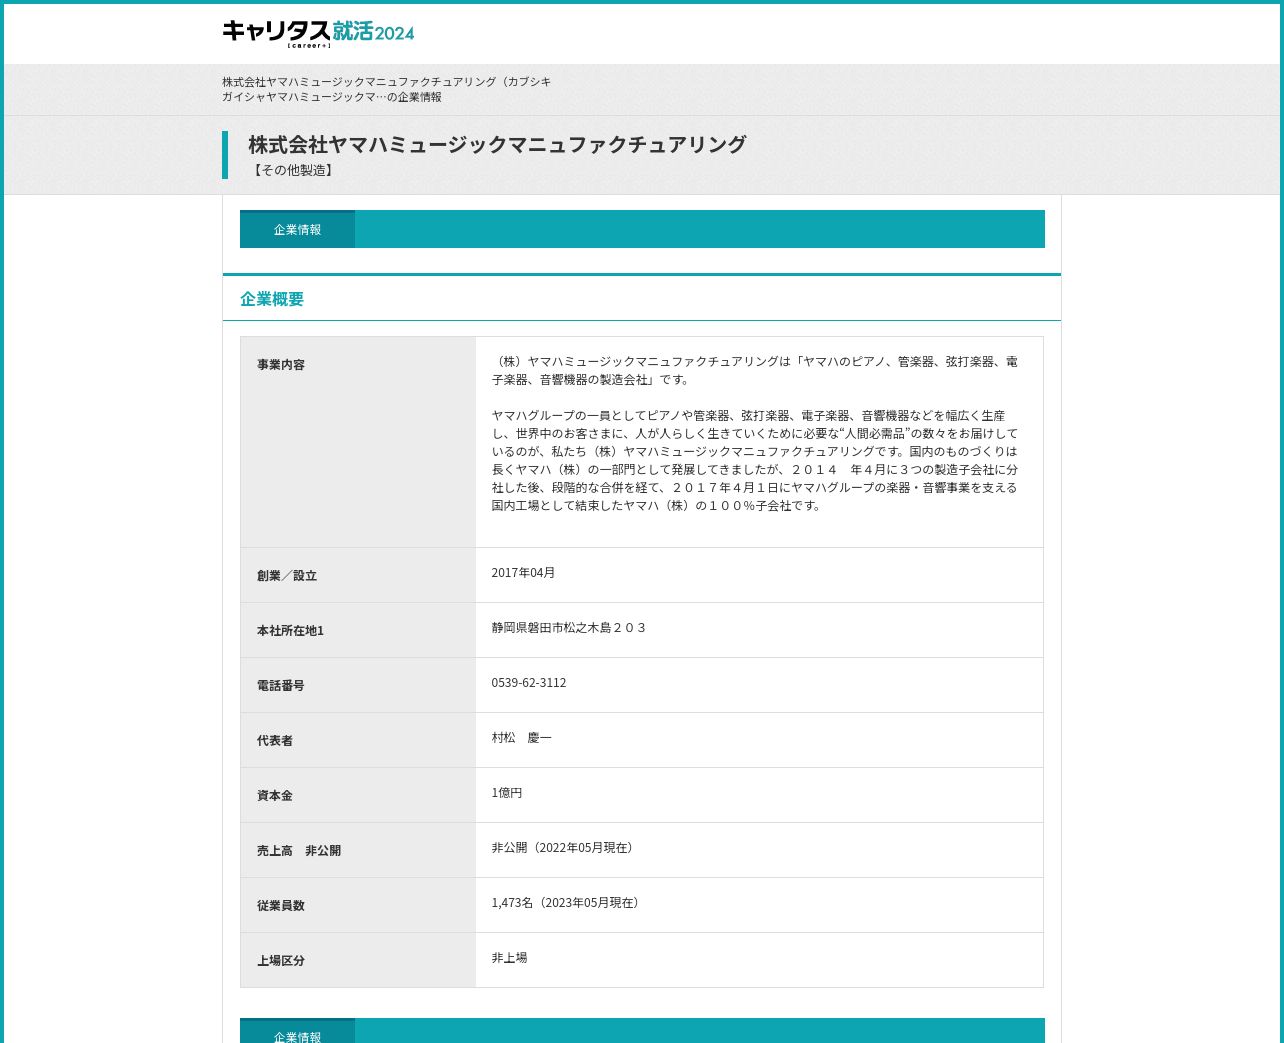1284x1043 pixels.
Task: Click the company name heading
Action: point(497,144)
